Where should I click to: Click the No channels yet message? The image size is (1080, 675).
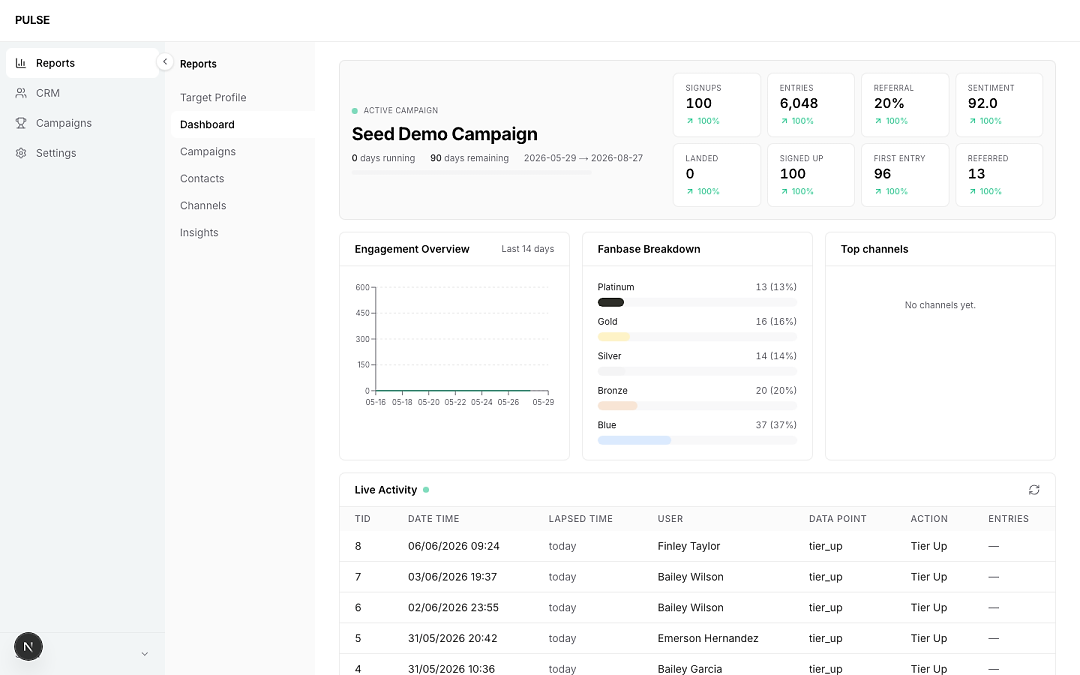[x=940, y=305]
